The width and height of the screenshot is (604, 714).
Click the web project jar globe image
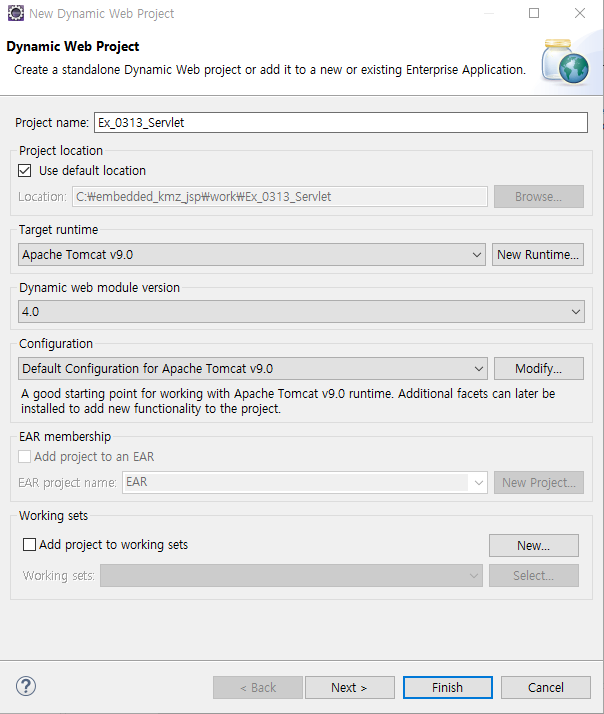(565, 62)
